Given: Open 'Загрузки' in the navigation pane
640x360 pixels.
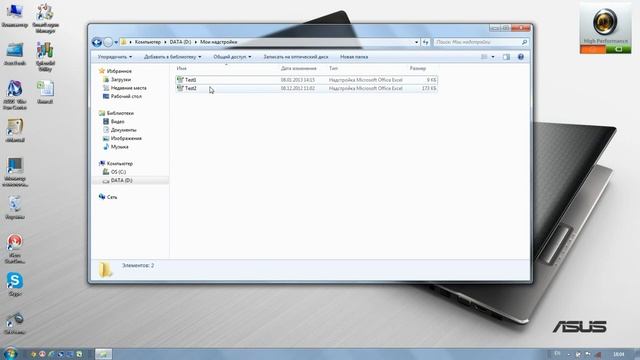Looking at the screenshot, I should click(121, 80).
